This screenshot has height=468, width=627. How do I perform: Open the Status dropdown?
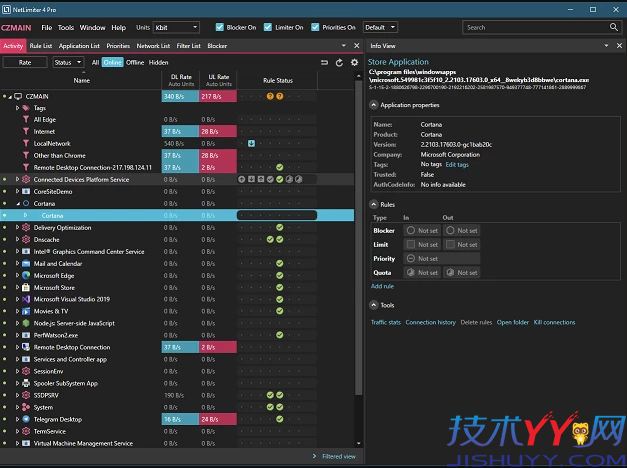point(68,62)
